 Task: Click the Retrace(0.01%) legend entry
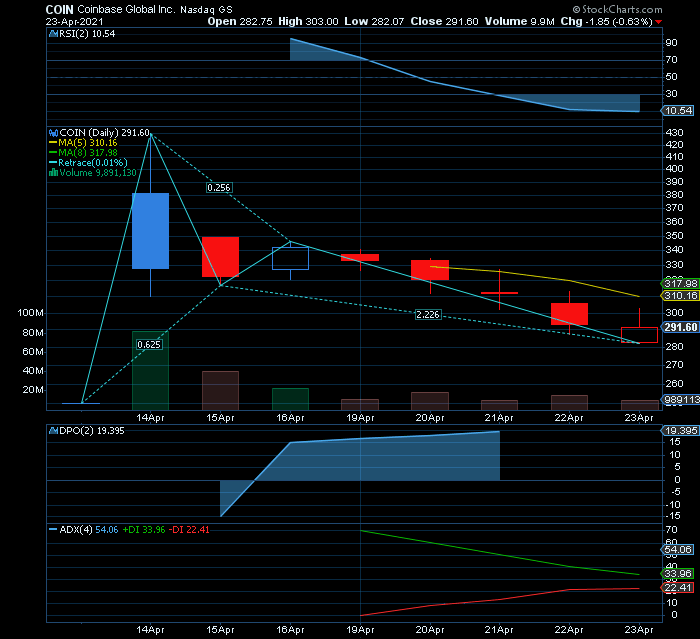[x=88, y=163]
